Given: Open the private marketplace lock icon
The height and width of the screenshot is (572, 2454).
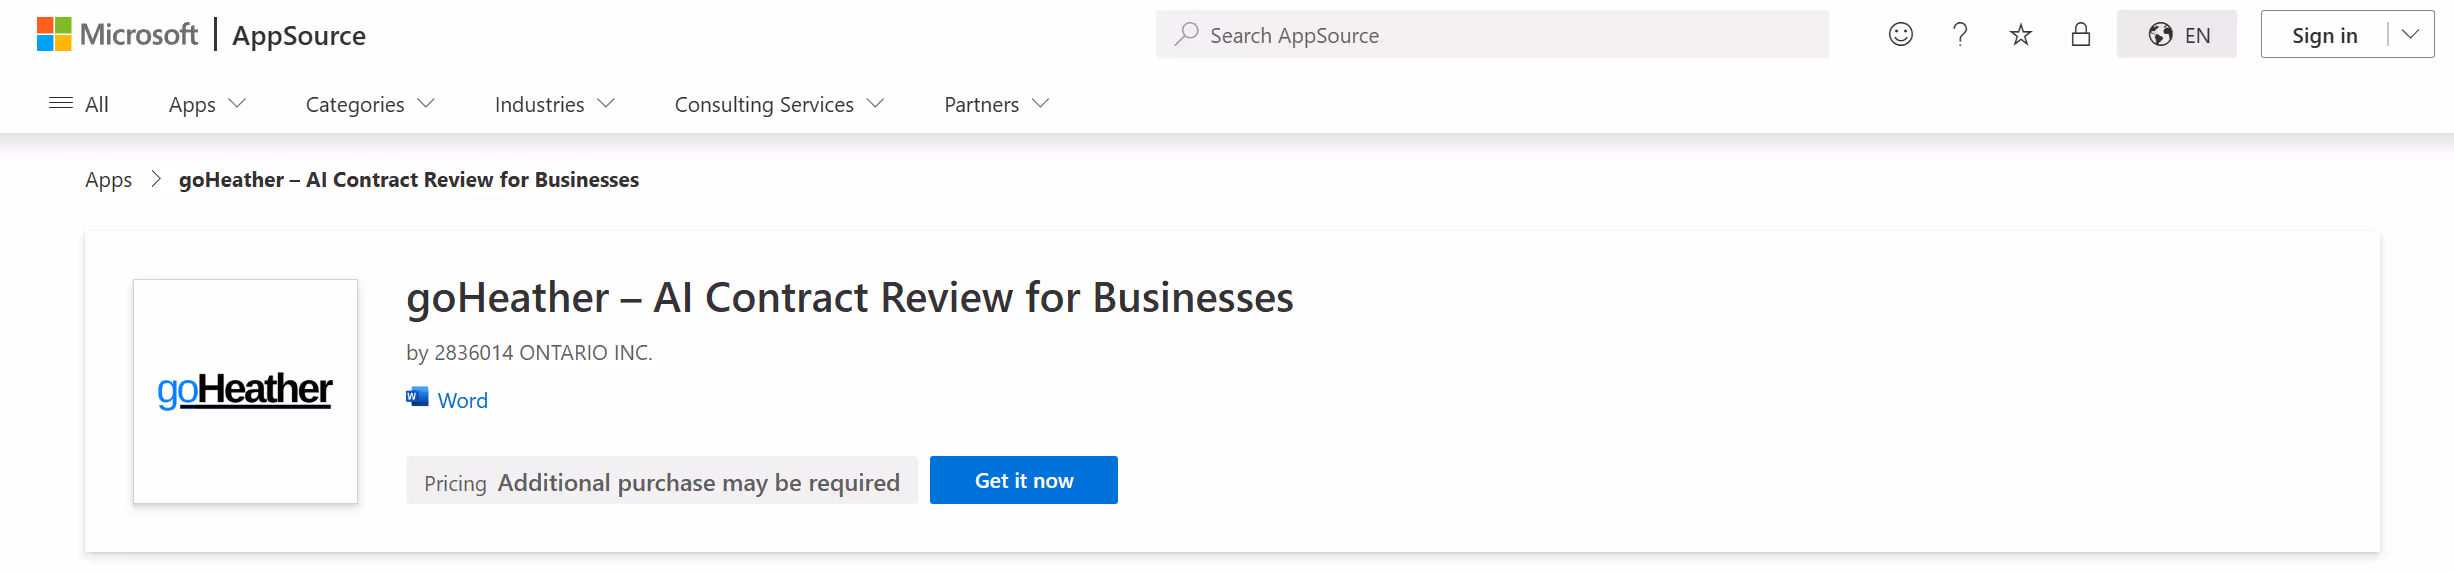Looking at the screenshot, I should click(2081, 34).
